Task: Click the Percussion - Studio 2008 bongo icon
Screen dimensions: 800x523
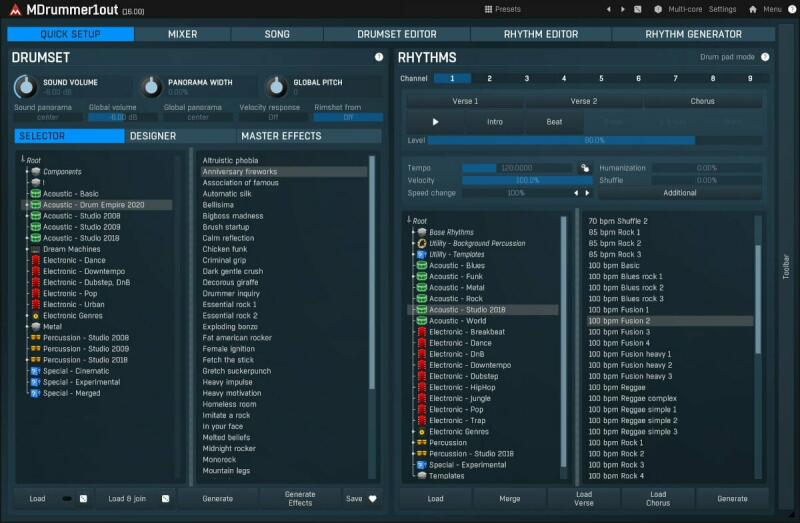Action: pyautogui.click(x=36, y=338)
